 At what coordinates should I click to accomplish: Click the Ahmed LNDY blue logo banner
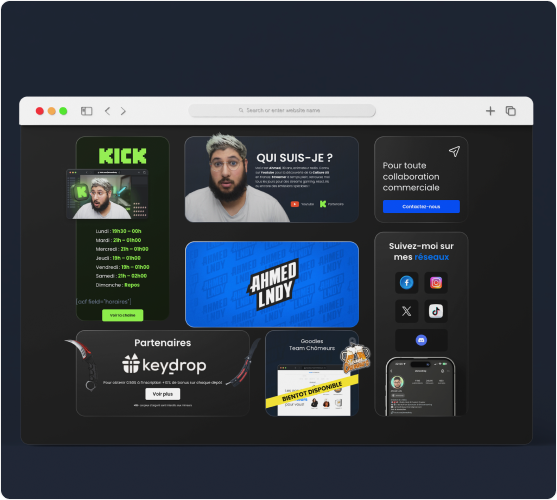point(272,284)
